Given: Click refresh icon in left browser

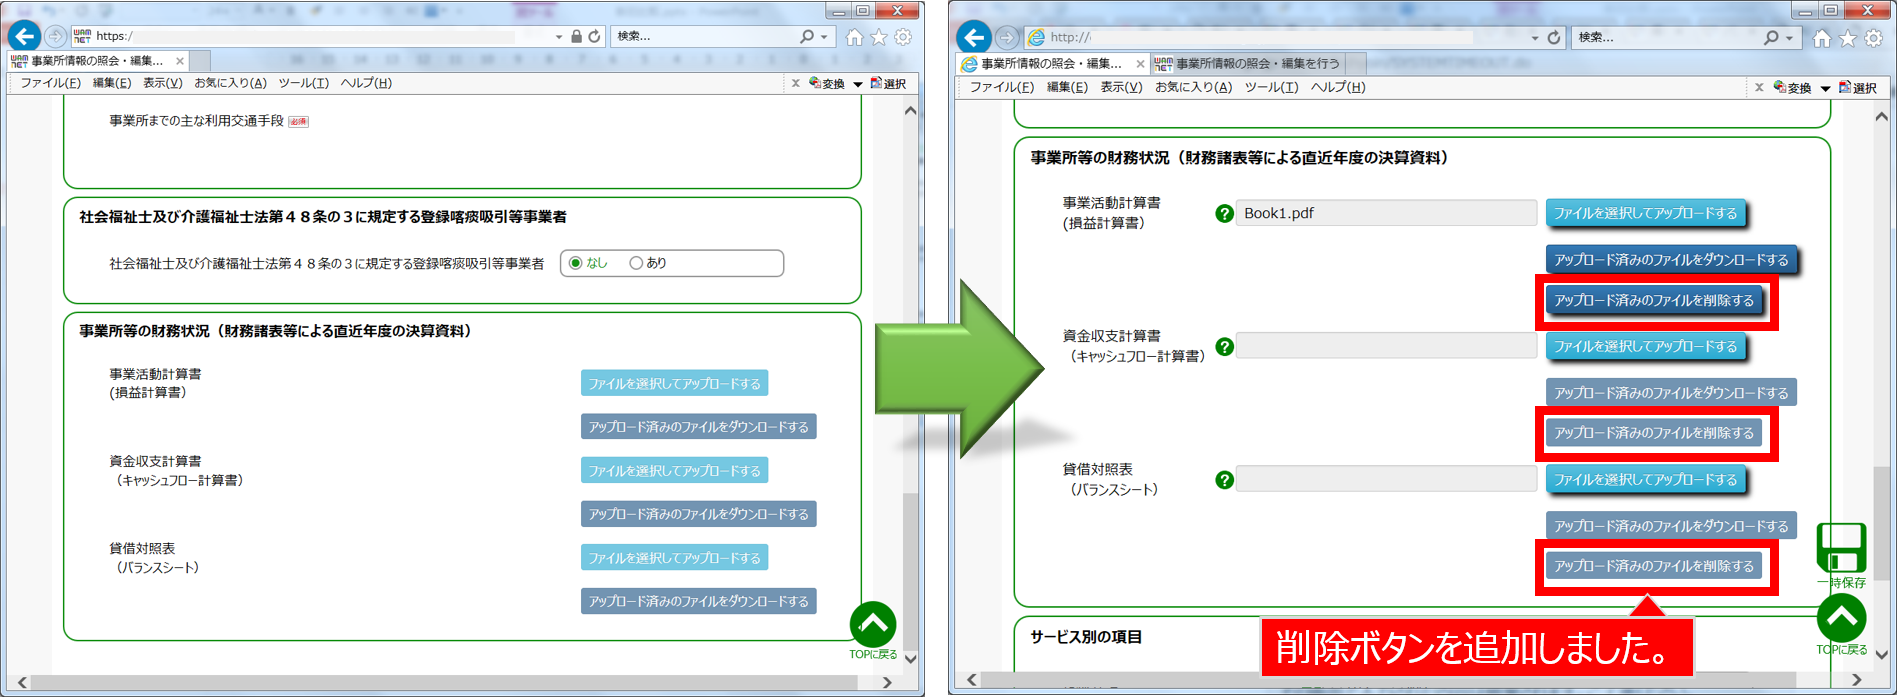Looking at the screenshot, I should pos(594,36).
